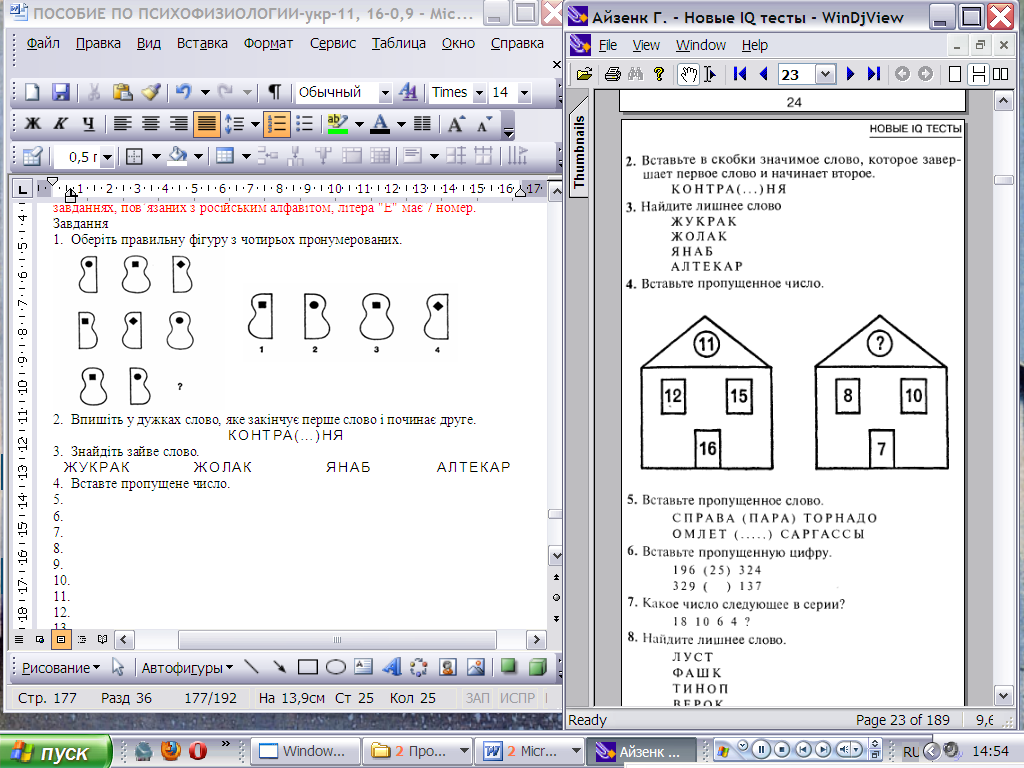Open the Help menu in WinDjView
This screenshot has height=768, width=1024.
point(755,45)
